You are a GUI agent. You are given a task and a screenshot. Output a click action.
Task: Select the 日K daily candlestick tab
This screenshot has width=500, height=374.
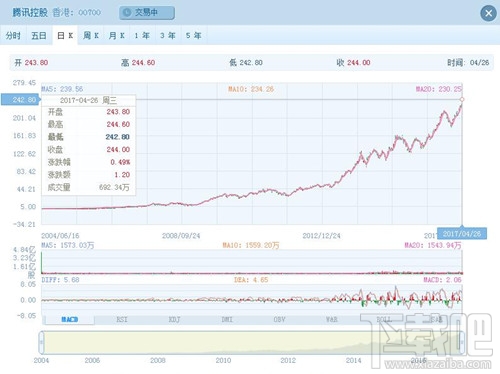point(65,35)
